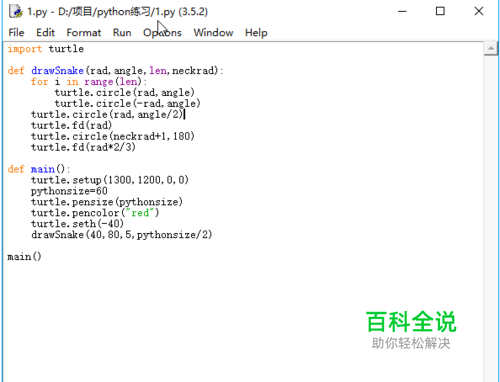Click the Python file icon in title bar

click(x=16, y=11)
